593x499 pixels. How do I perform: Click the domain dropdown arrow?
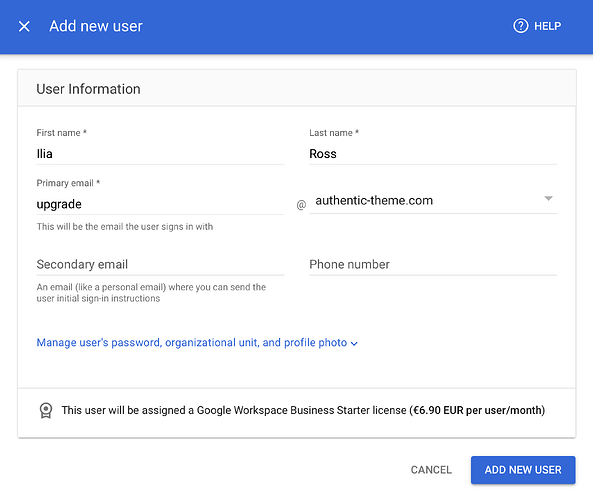[x=548, y=198]
